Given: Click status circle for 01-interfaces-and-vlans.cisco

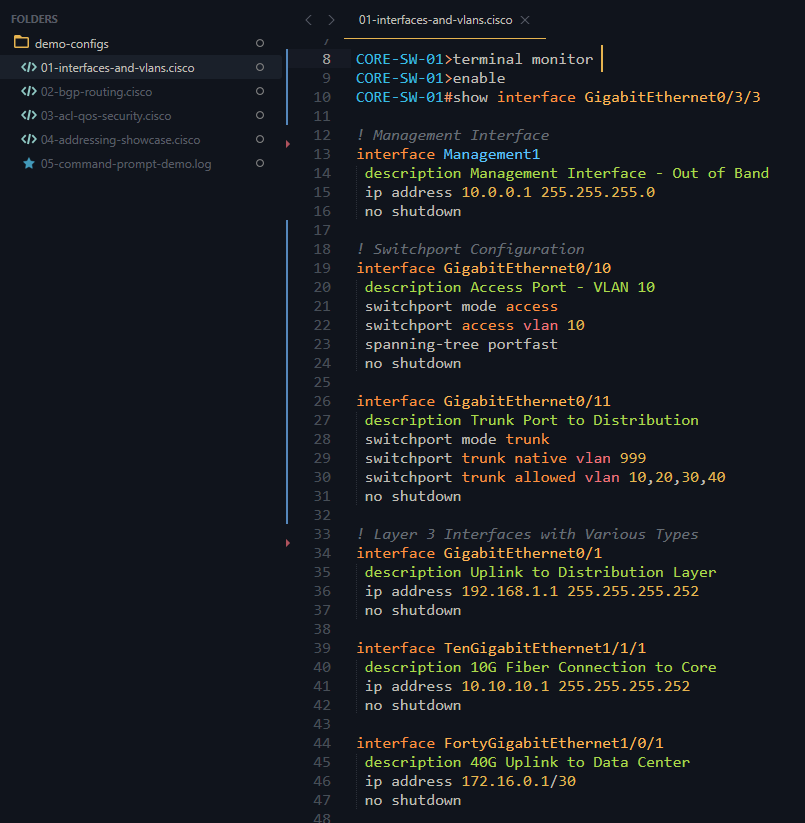Looking at the screenshot, I should tap(260, 67).
